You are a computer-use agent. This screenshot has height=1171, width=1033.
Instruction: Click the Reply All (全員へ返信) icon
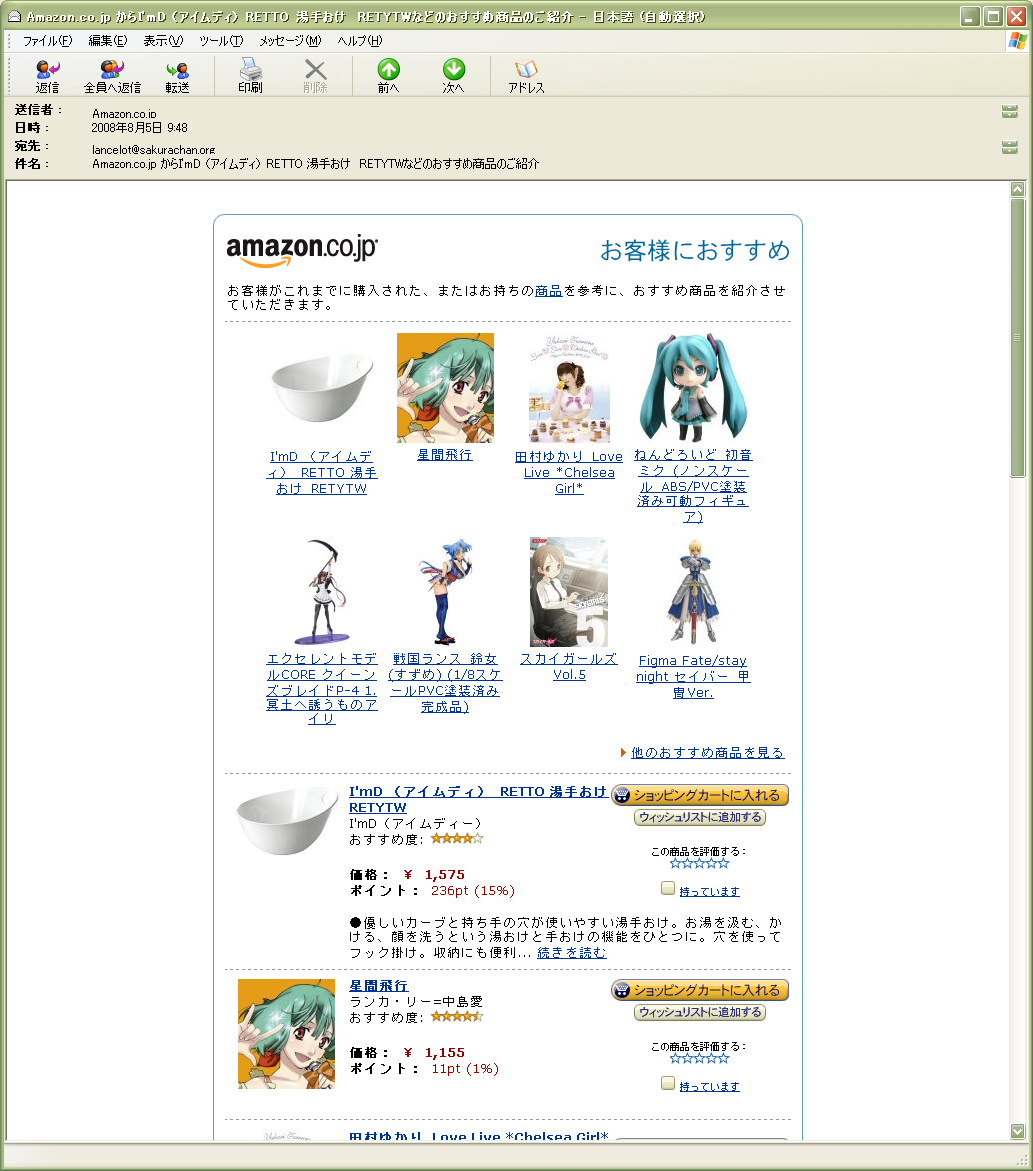[x=112, y=75]
